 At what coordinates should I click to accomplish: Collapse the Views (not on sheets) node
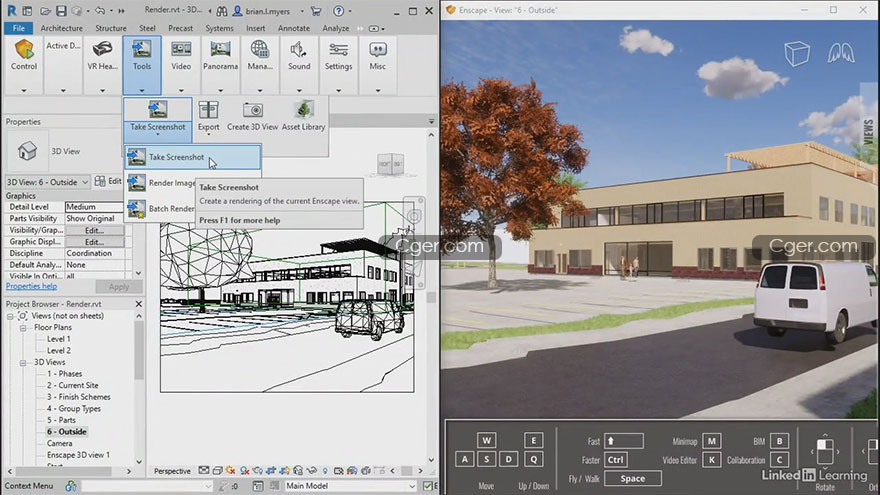10,317
